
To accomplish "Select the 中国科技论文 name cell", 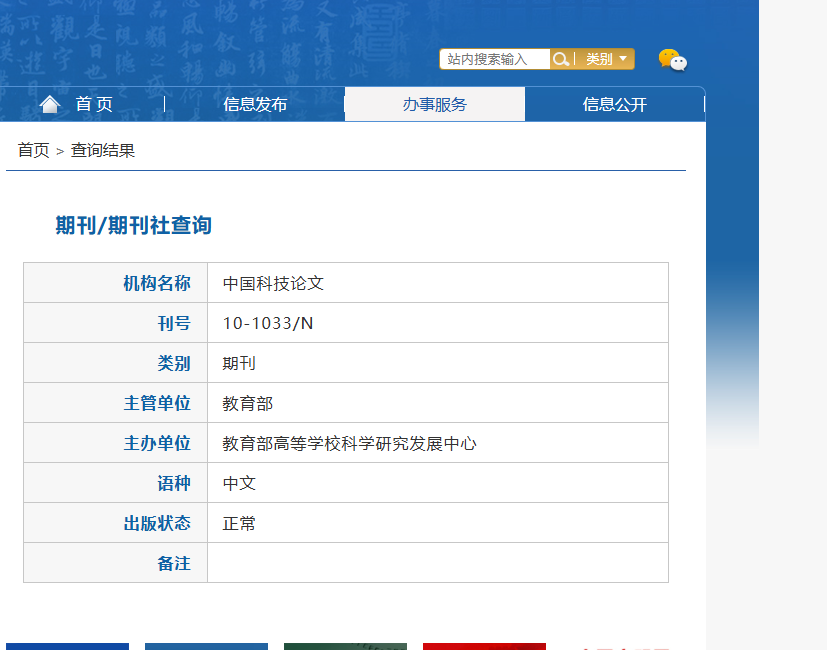I will click(x=438, y=283).
